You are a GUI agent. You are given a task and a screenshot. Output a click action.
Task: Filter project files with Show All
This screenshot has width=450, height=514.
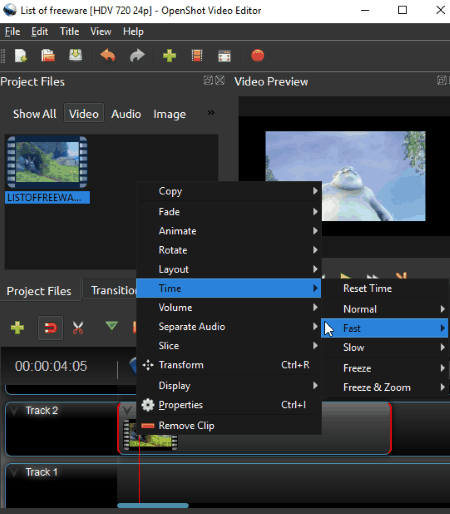(x=35, y=114)
